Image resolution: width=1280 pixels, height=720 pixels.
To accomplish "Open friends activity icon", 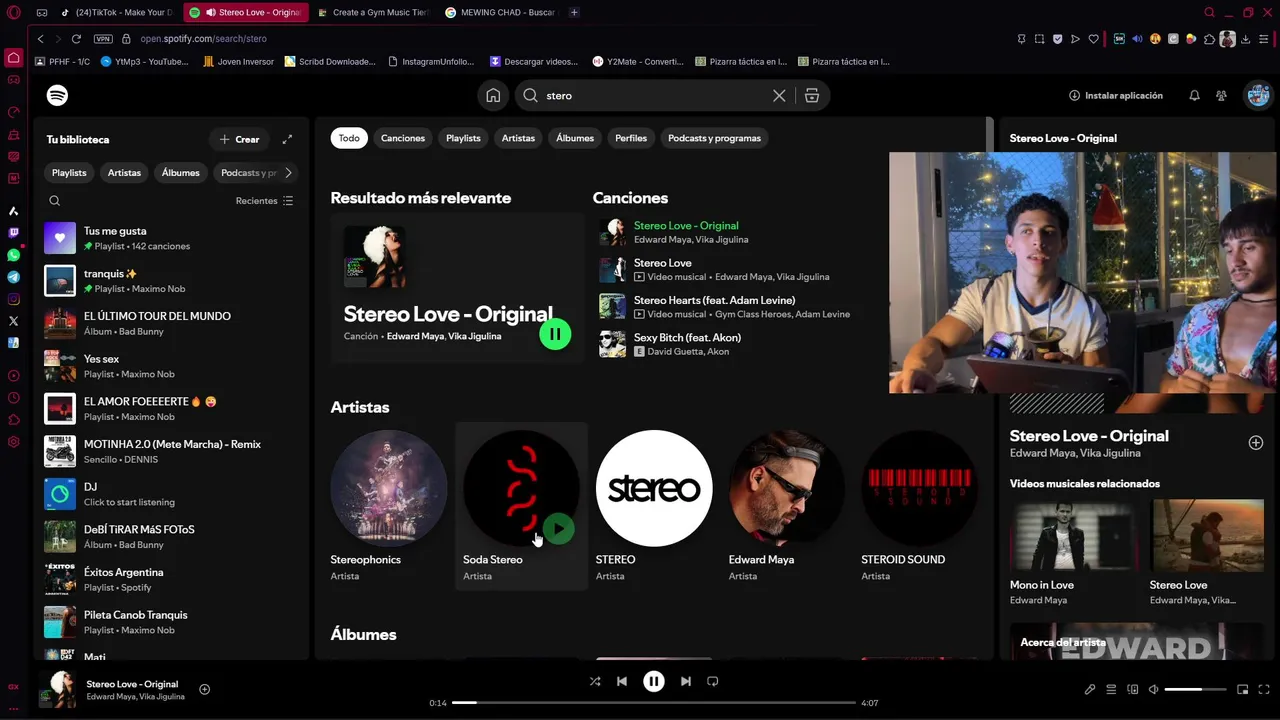I will pyautogui.click(x=1221, y=95).
